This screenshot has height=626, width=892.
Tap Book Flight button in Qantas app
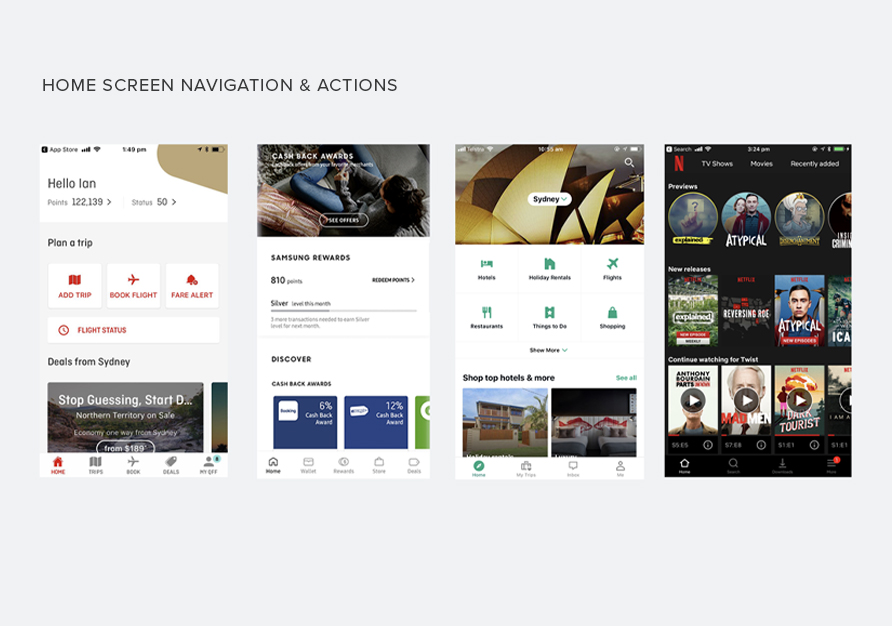(133, 286)
